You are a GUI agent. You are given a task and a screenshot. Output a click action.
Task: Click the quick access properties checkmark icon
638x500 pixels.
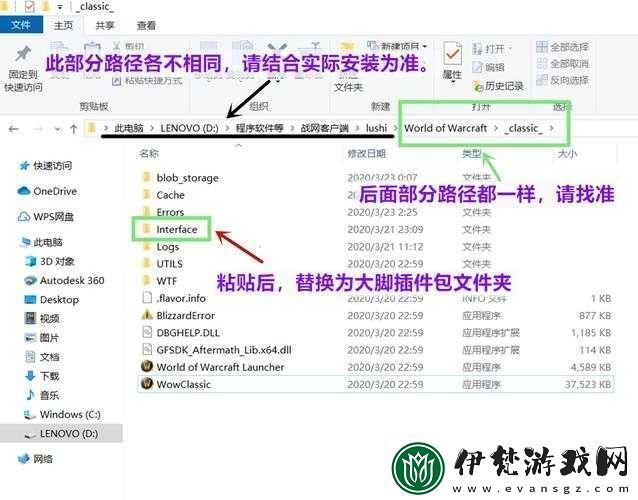coord(29,6)
